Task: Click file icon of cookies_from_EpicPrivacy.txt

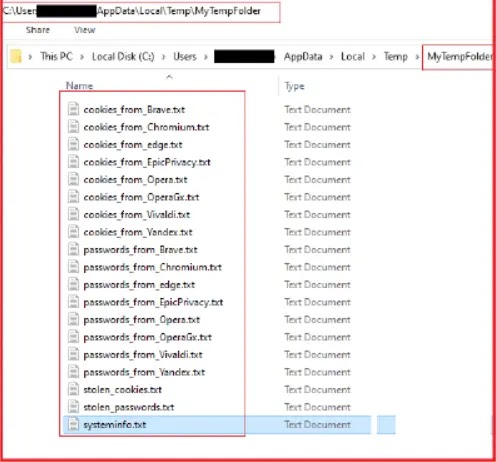Action: (73, 162)
